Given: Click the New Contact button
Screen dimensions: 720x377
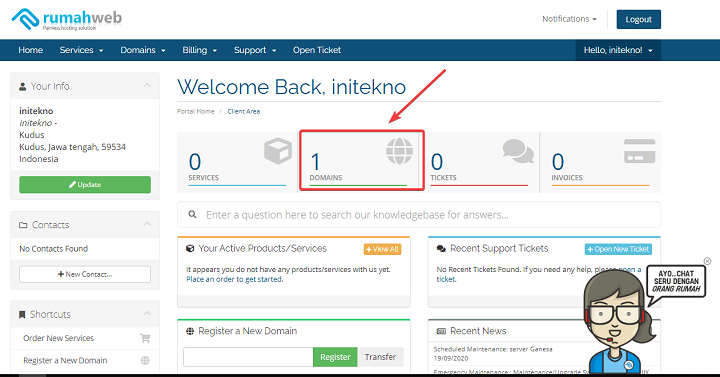Looking at the screenshot, I should 85,274.
